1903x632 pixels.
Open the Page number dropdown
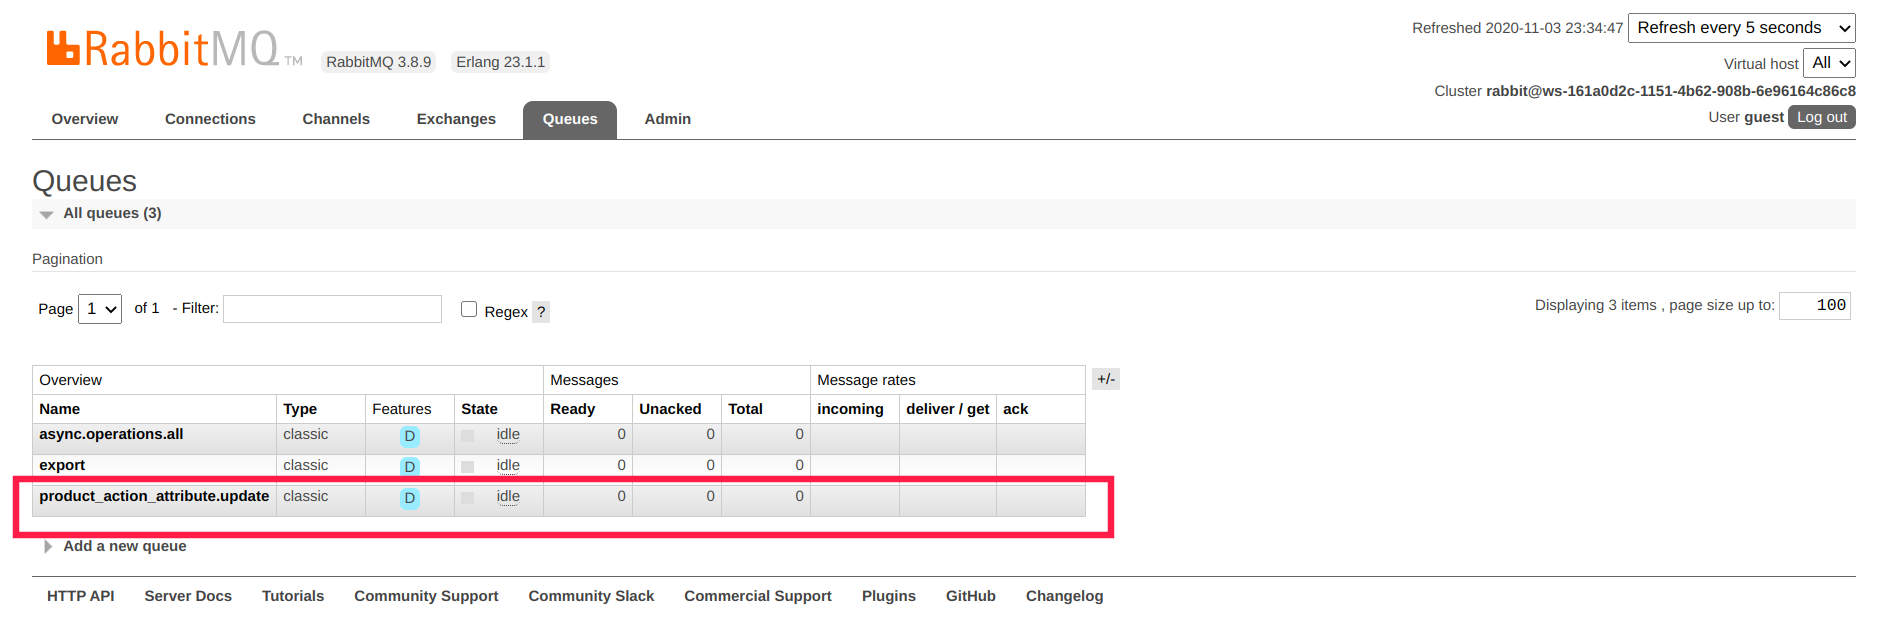pos(100,309)
